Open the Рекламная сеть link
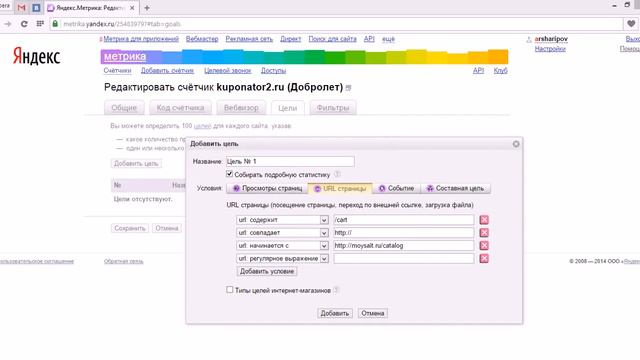 point(249,39)
